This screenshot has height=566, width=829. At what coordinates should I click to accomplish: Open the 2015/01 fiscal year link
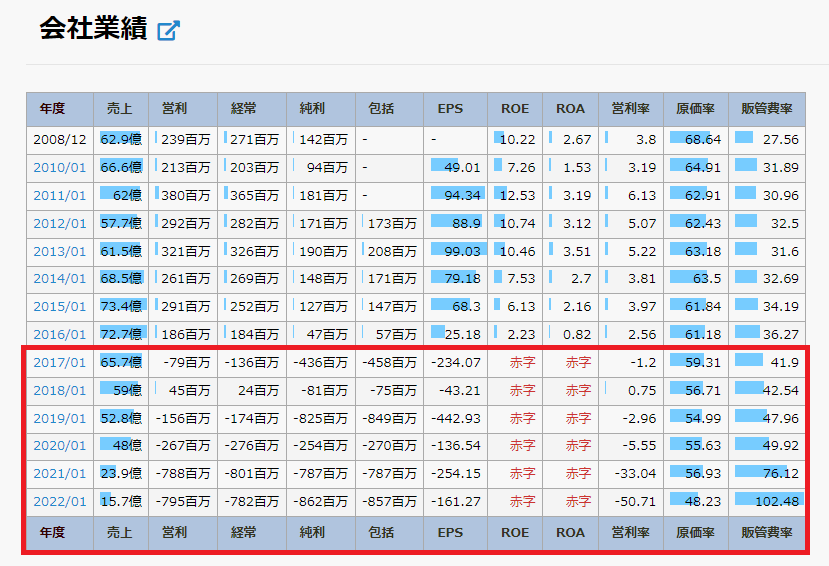click(59, 307)
